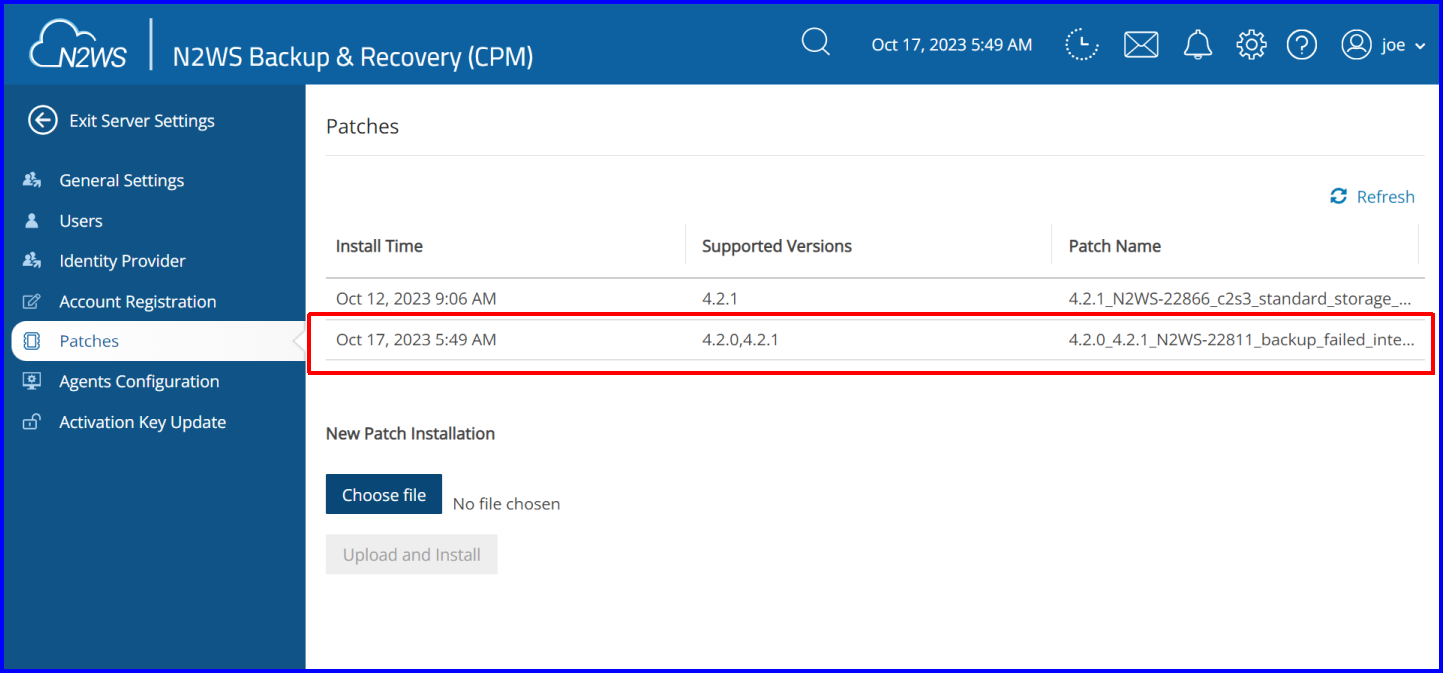Image resolution: width=1443 pixels, height=673 pixels.
Task: Click the back arrow icon for Exit Server Settings
Action: pyautogui.click(x=42, y=121)
